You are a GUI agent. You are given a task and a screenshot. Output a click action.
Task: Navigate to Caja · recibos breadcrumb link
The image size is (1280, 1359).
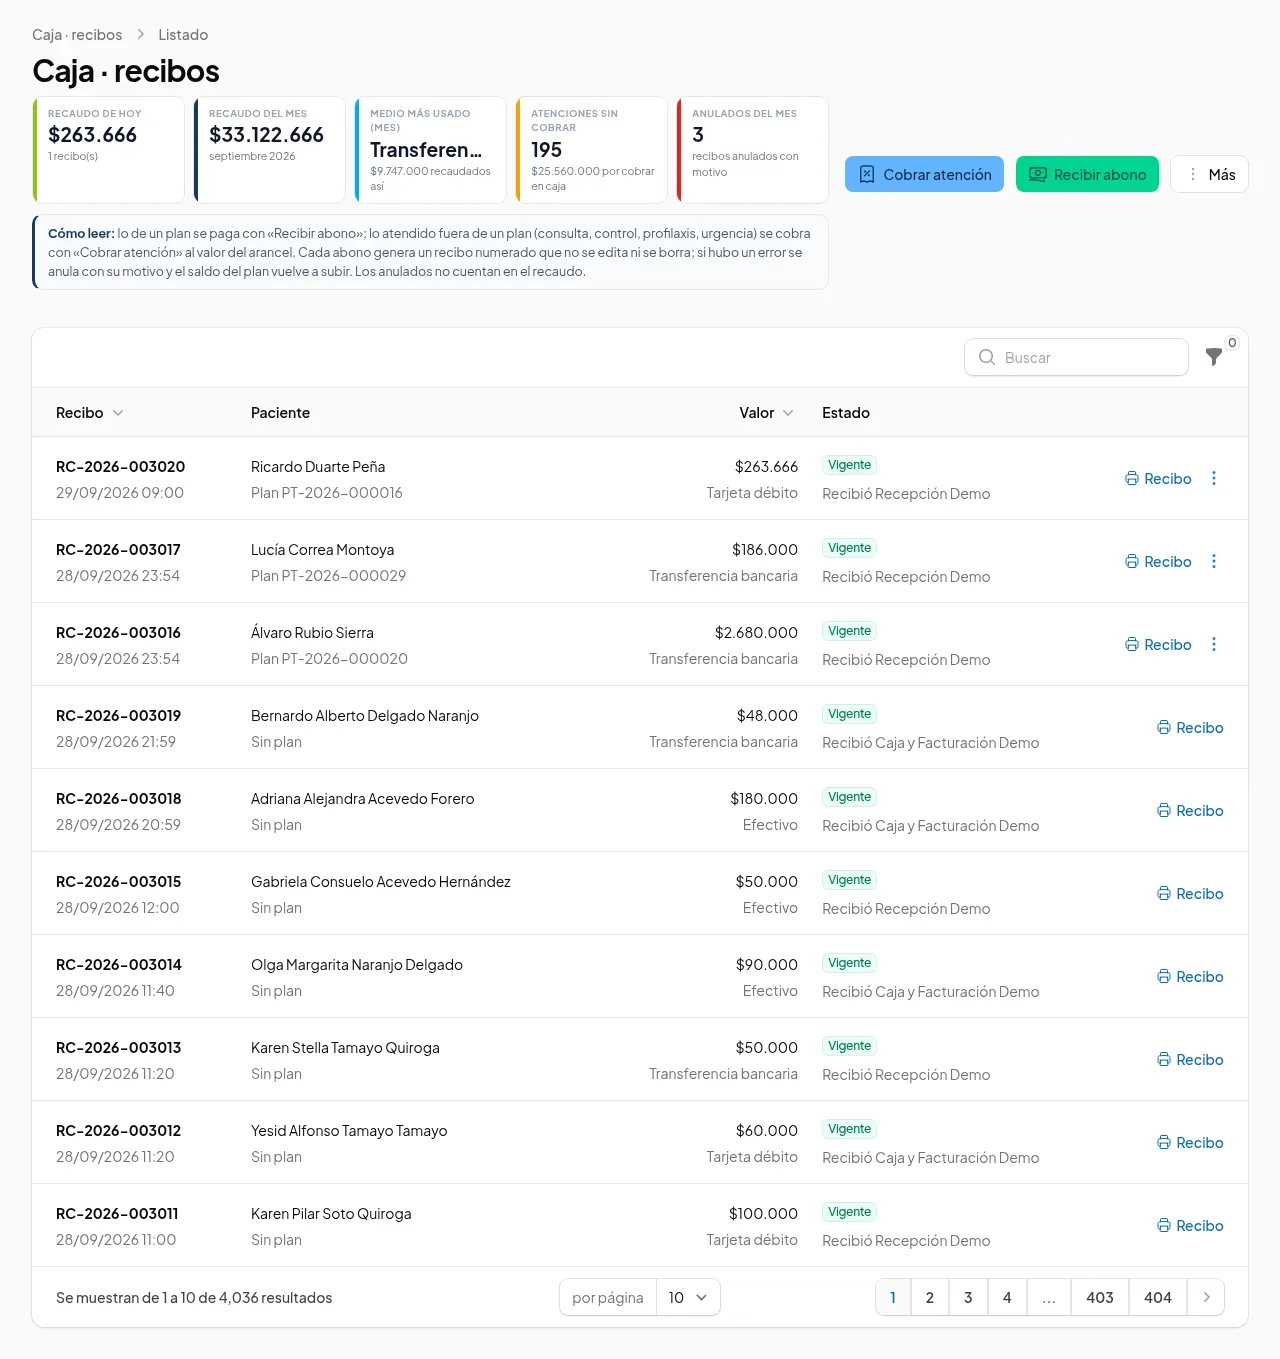point(77,35)
